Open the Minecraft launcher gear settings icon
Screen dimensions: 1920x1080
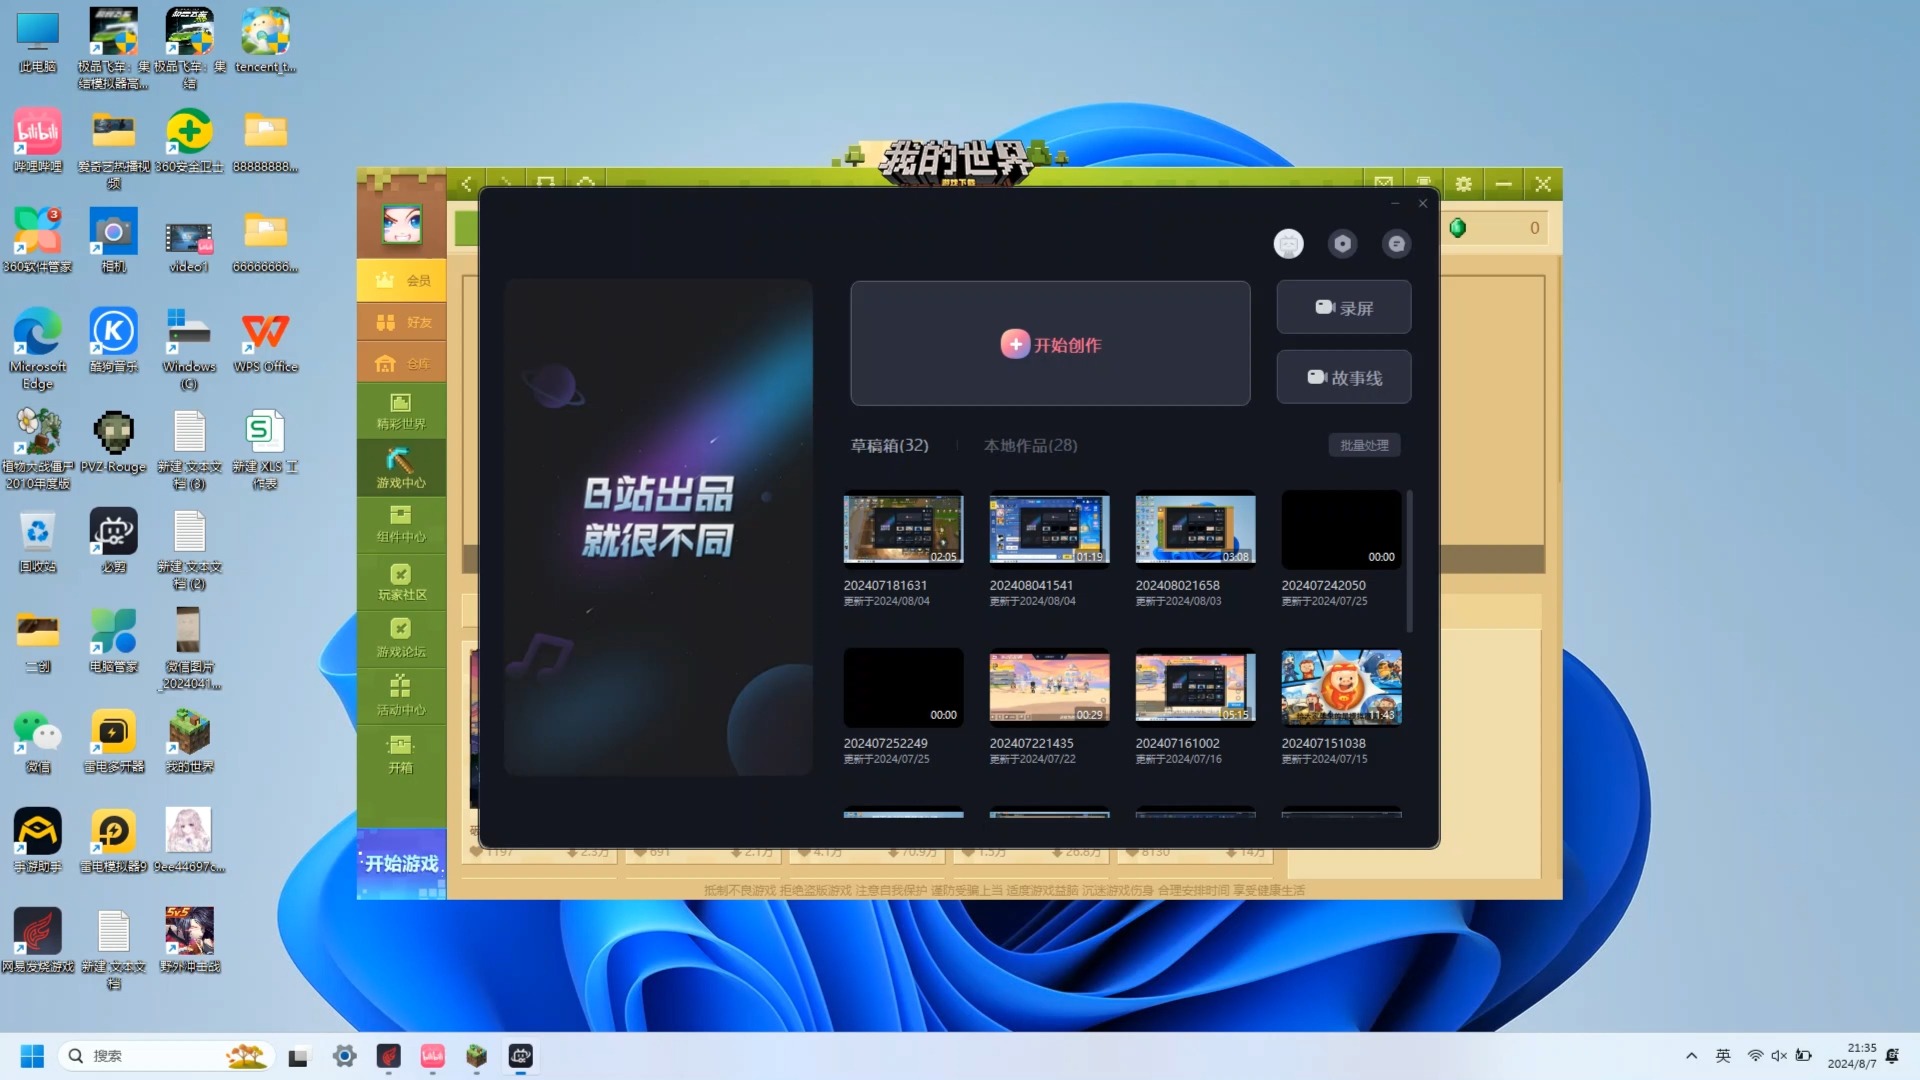tap(1463, 184)
